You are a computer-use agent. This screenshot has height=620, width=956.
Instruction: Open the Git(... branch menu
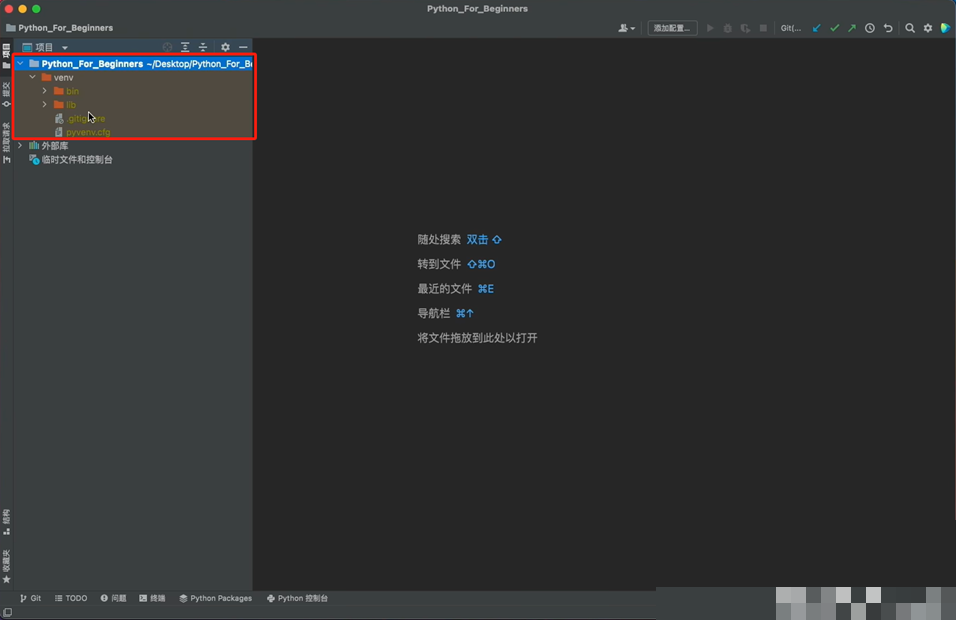(x=791, y=28)
